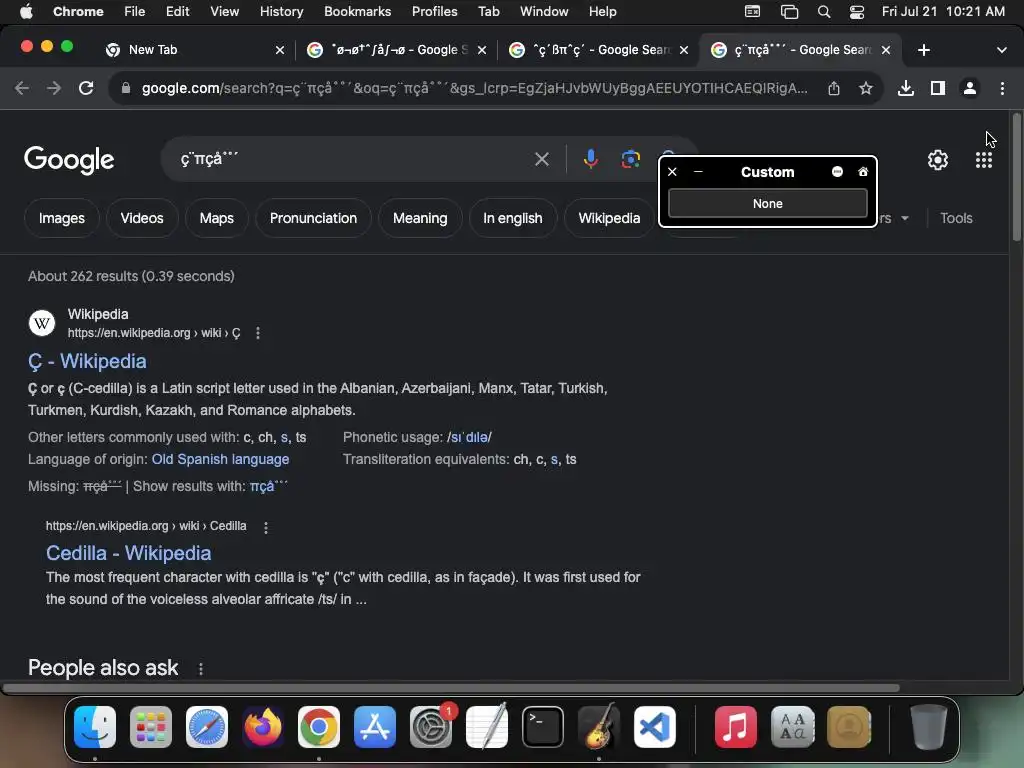The width and height of the screenshot is (1024, 768).
Task: Switch to the ˆç´ßπˆç´ Google Search tab
Action: tap(599, 50)
